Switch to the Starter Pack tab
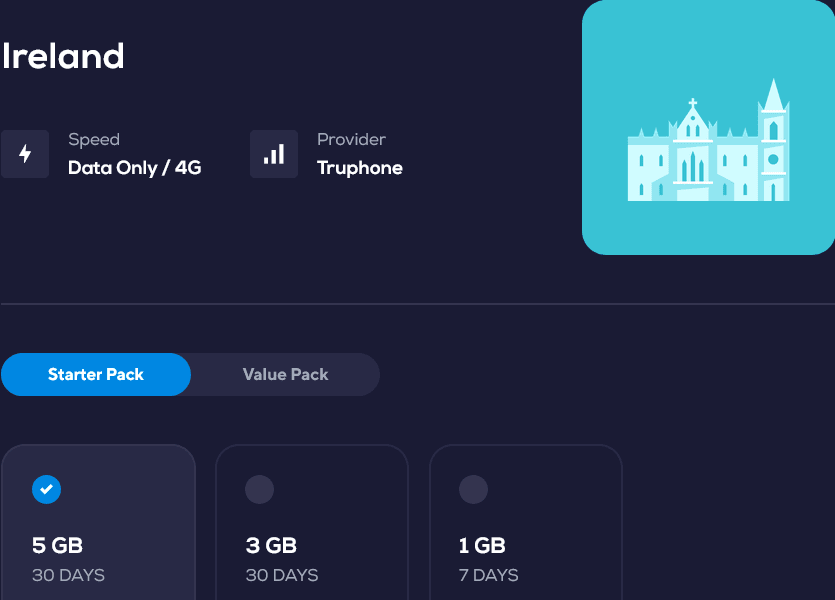 96,375
